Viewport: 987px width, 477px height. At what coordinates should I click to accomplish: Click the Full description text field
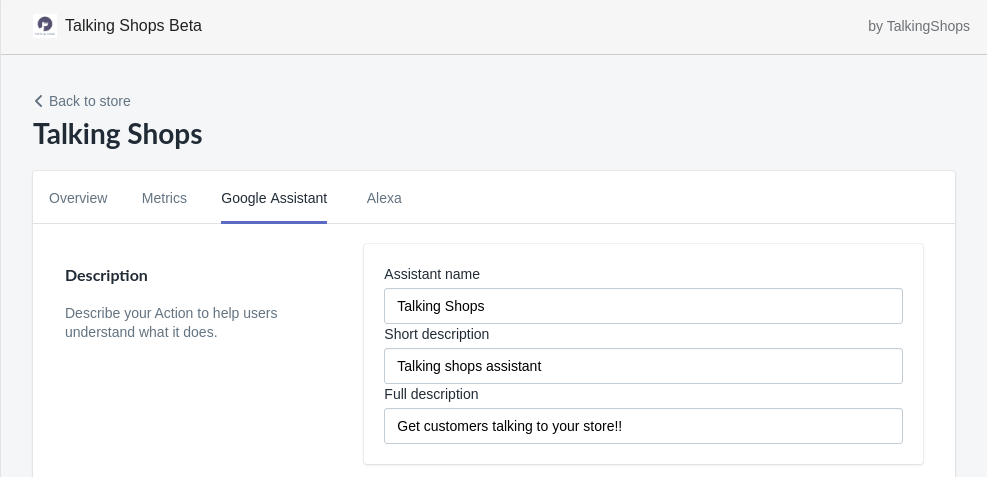[x=643, y=426]
